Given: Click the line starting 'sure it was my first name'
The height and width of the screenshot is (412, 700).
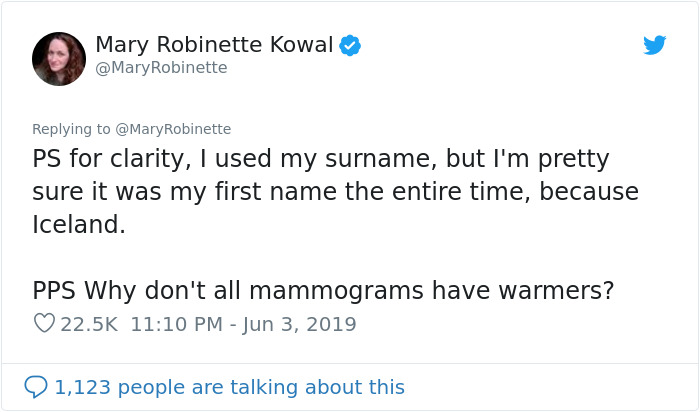Looking at the screenshot, I should coord(335,191).
